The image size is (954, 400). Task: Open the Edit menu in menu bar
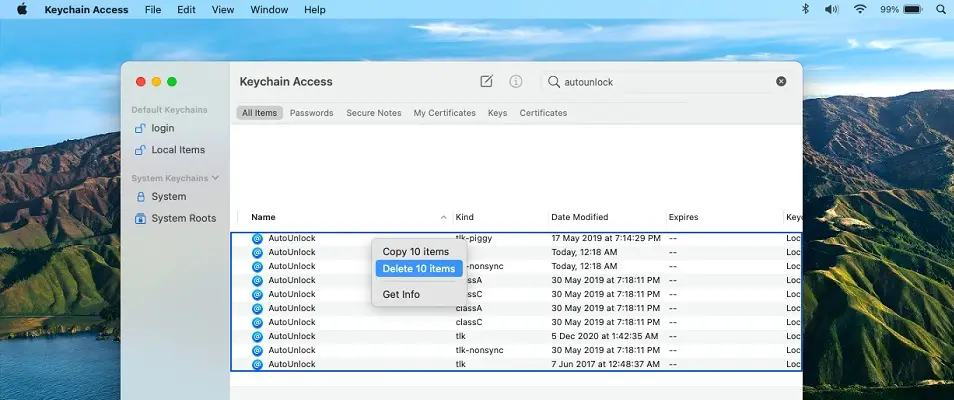[x=186, y=10]
